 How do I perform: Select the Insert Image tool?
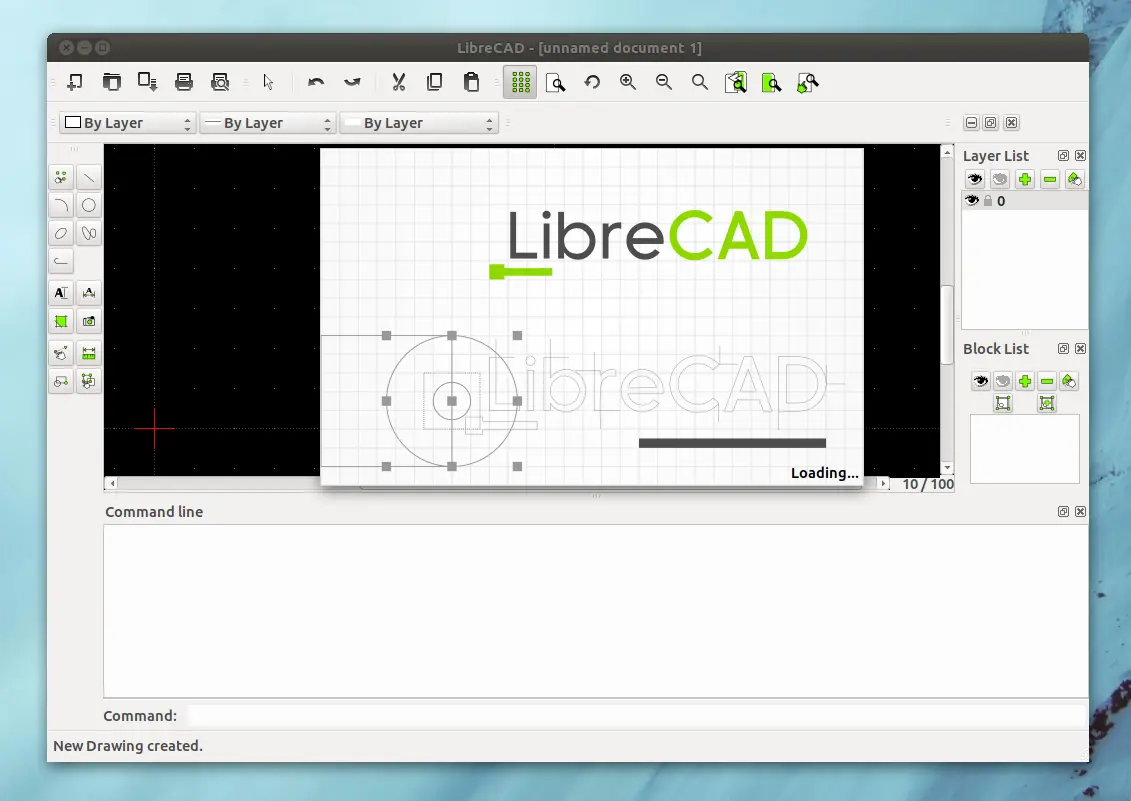point(88,321)
